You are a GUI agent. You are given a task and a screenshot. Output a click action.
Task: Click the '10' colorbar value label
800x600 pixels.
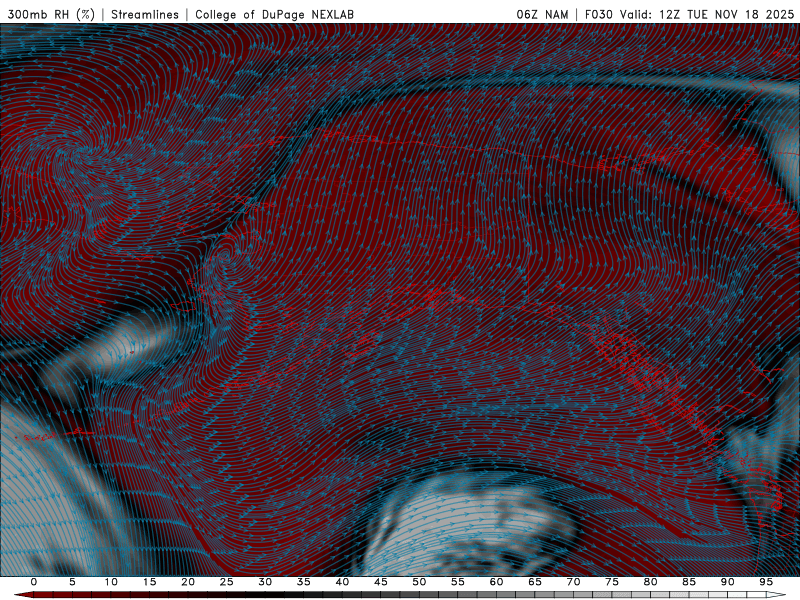[111, 582]
